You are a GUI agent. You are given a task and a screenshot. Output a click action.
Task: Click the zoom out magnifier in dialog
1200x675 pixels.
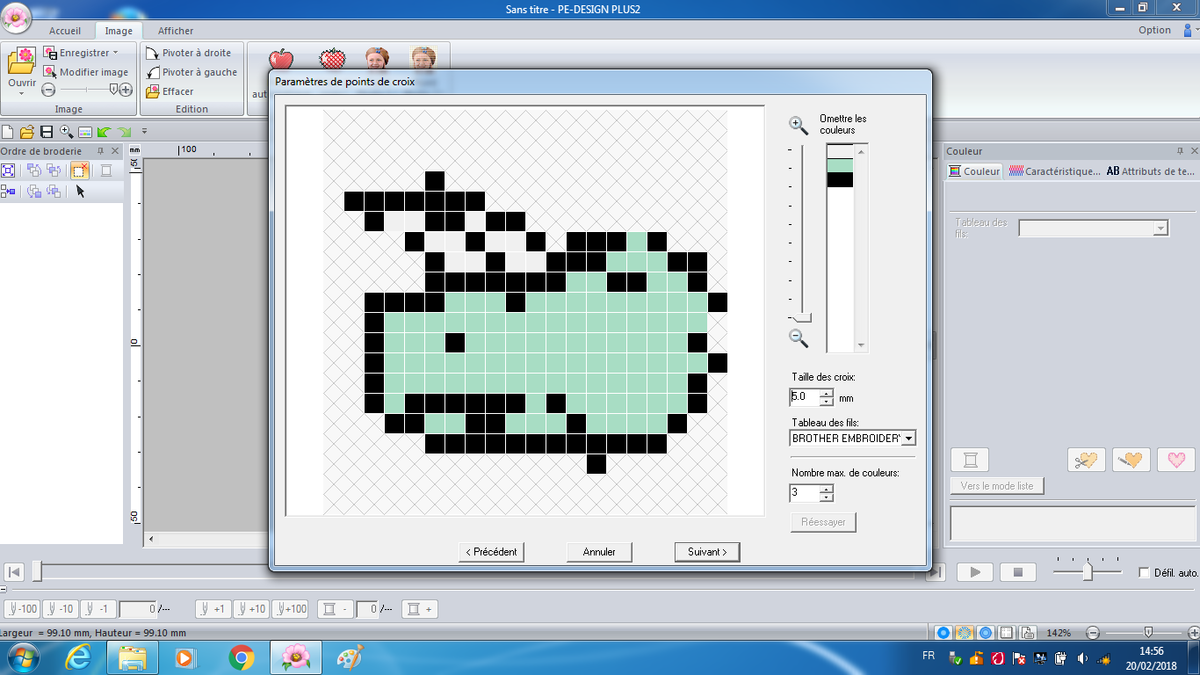tap(798, 338)
